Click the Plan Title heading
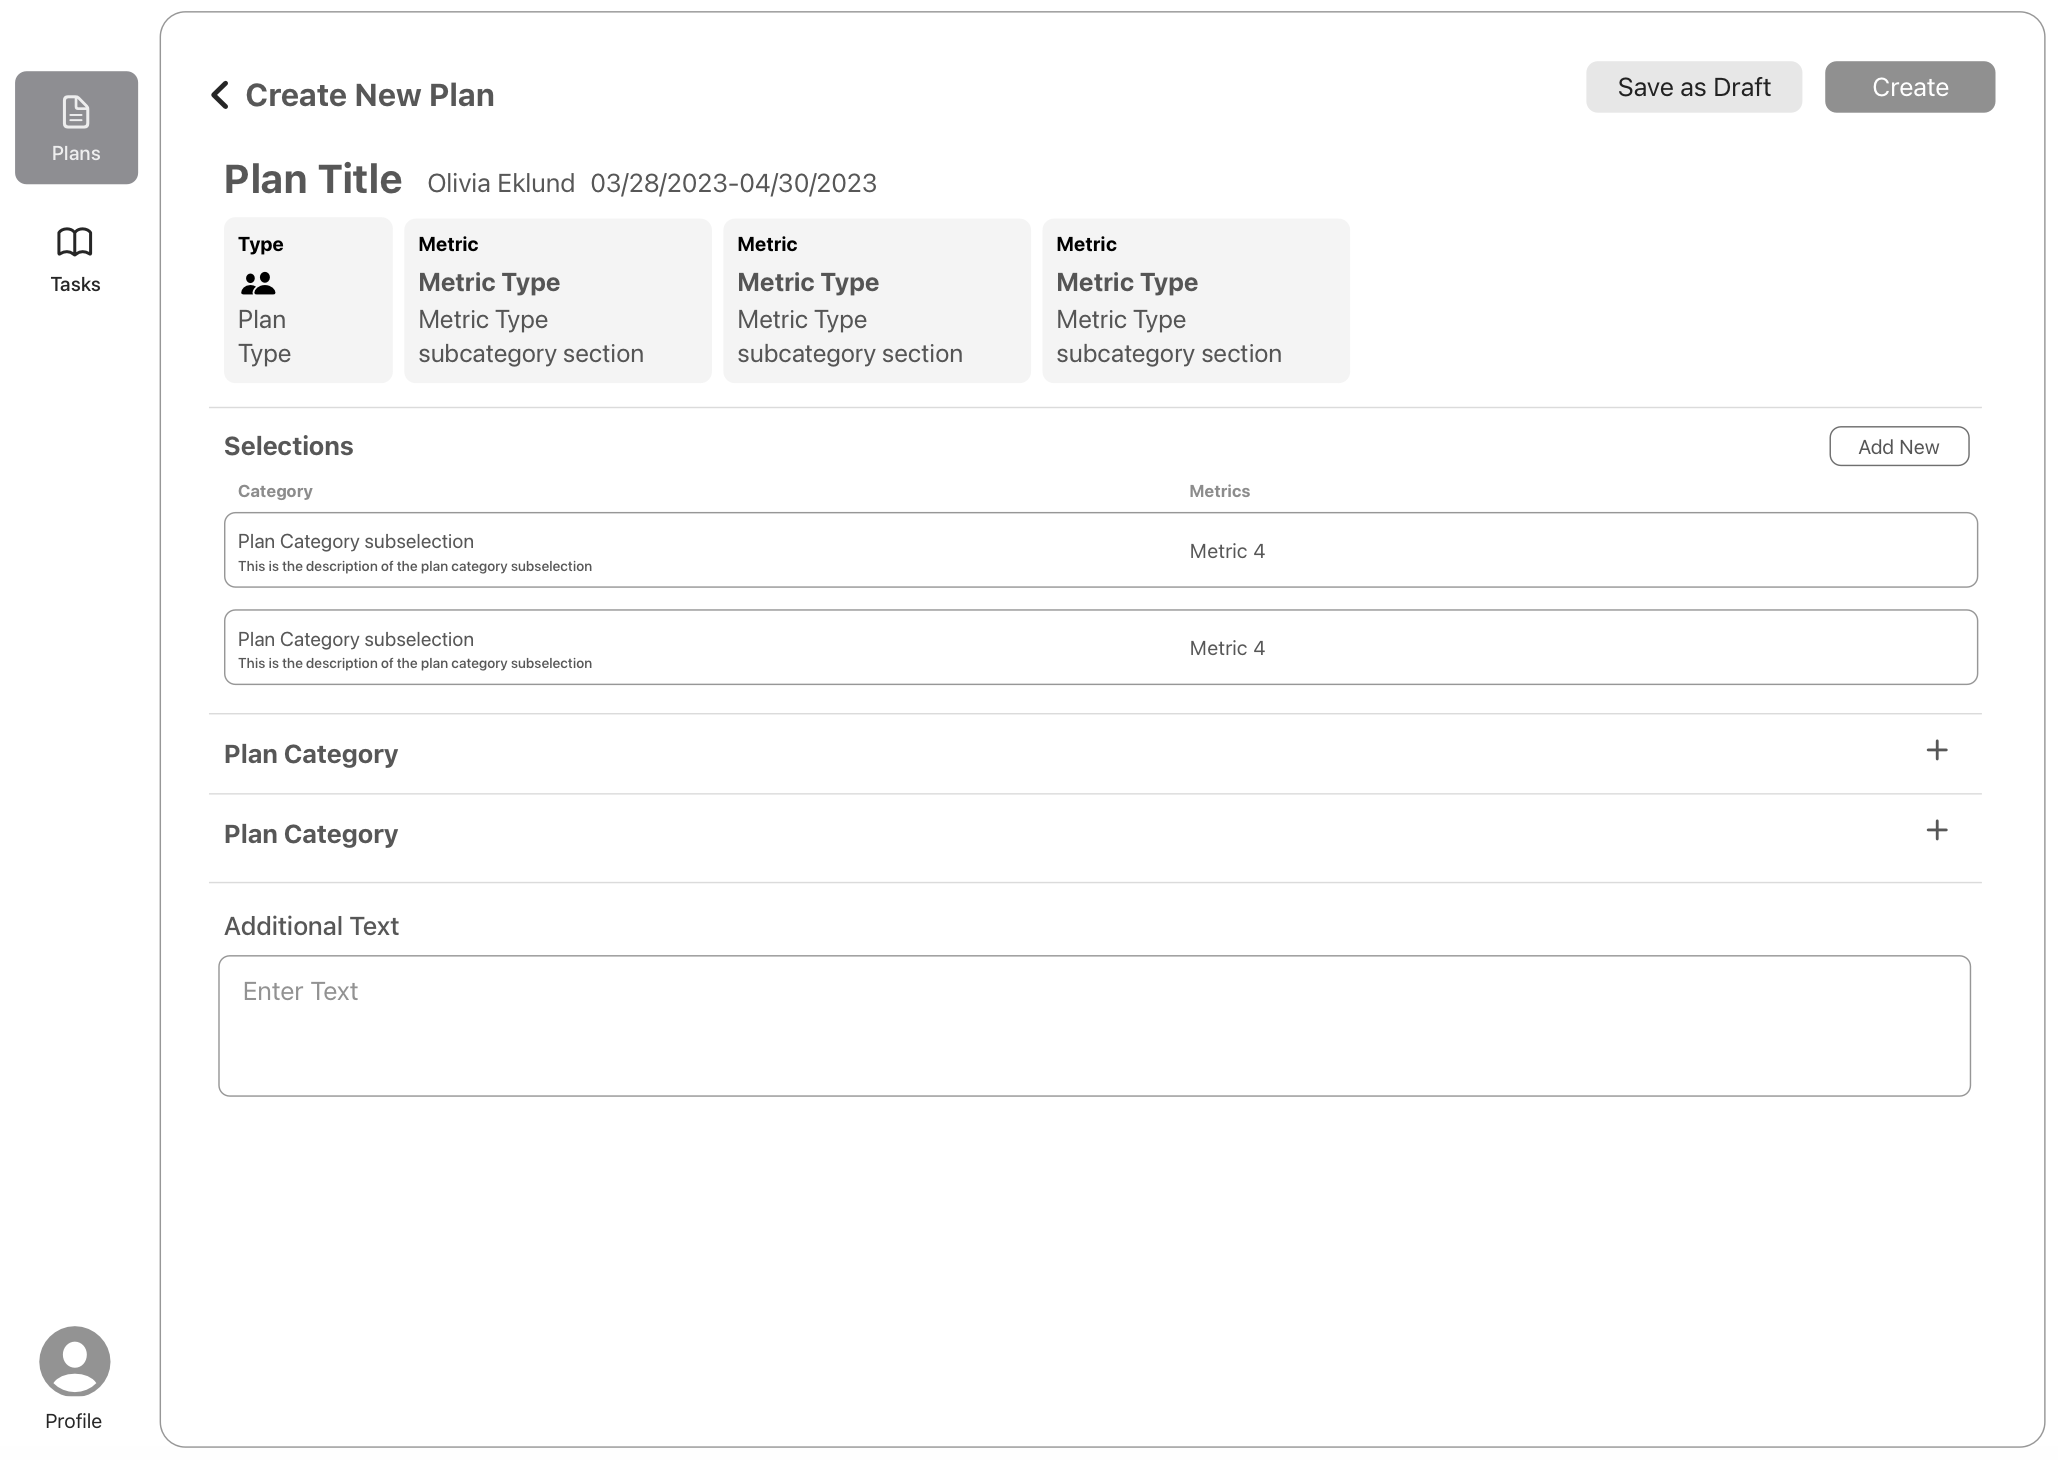 click(x=313, y=180)
